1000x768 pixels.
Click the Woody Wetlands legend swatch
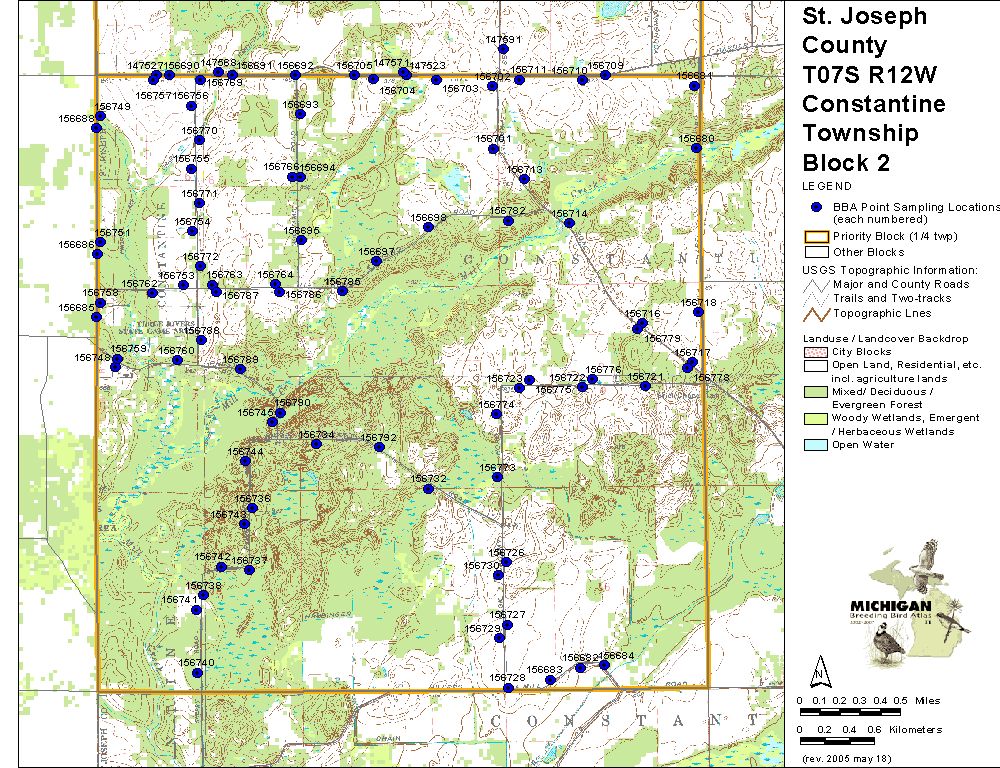click(x=816, y=418)
